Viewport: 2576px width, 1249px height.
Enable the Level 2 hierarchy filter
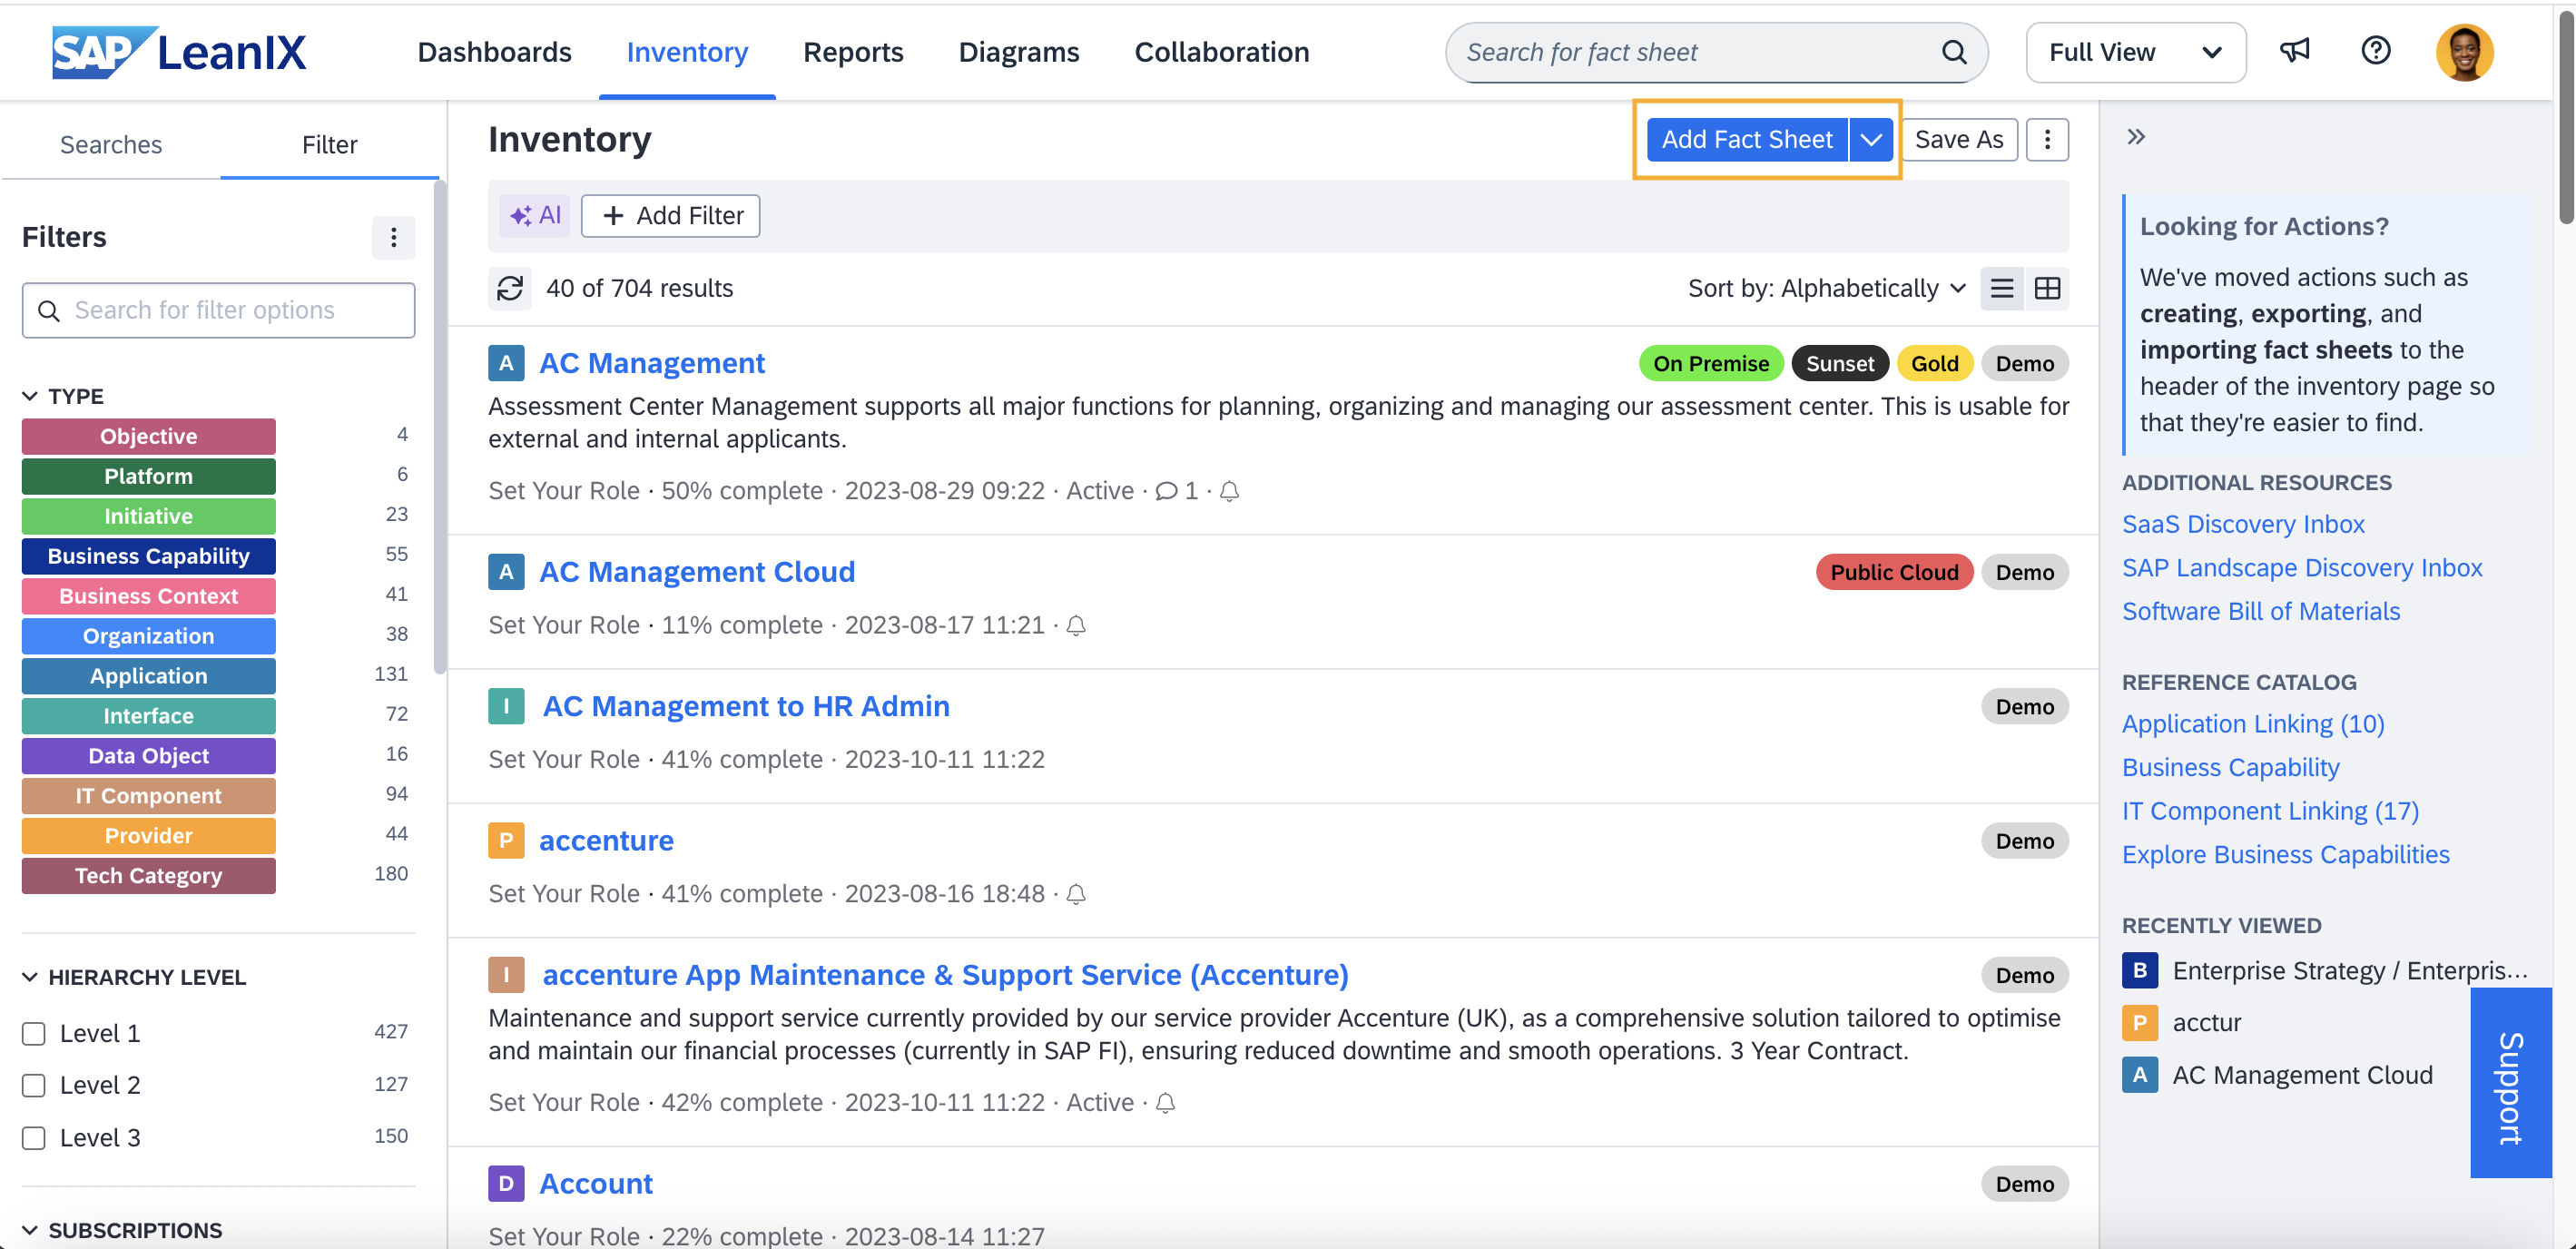tap(34, 1085)
